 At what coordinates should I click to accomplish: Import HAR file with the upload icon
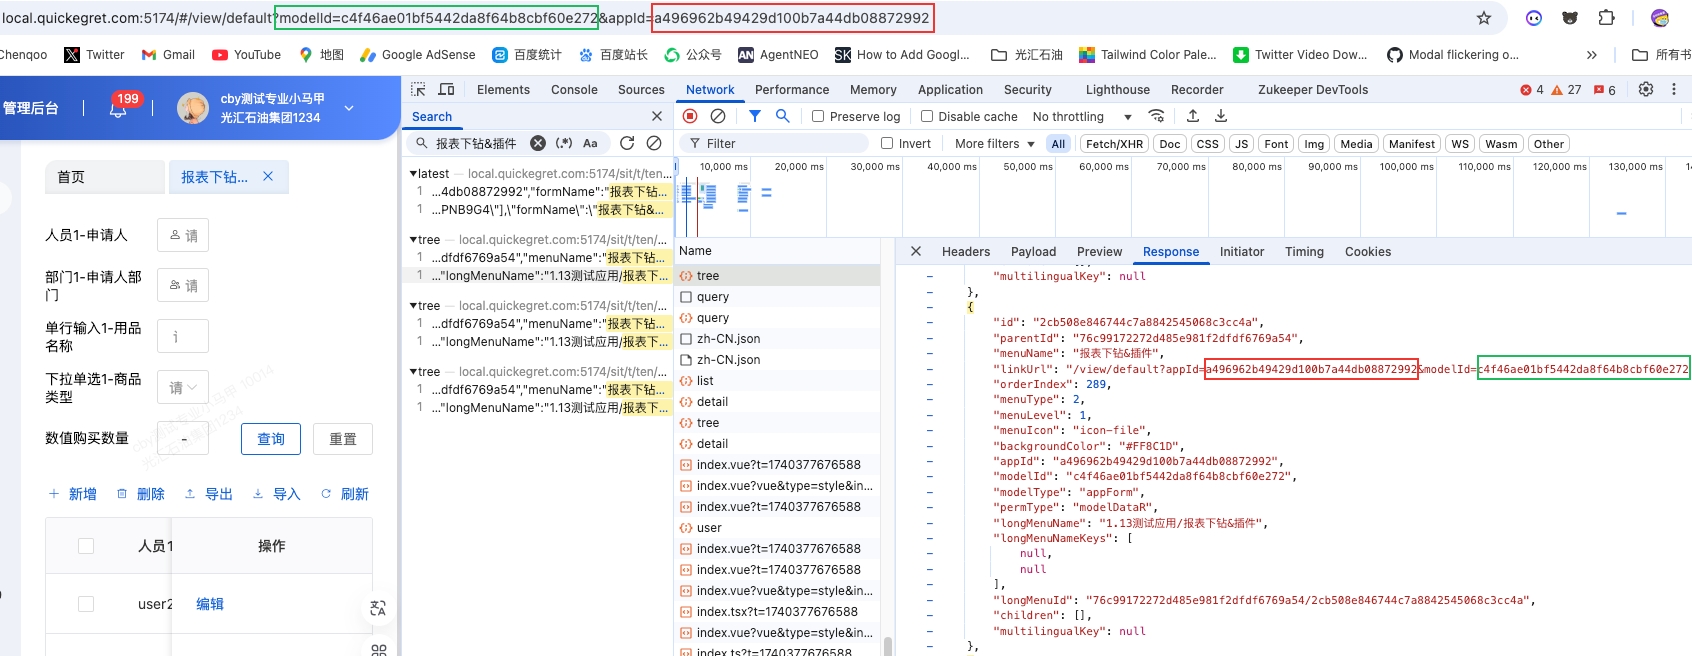click(1193, 116)
